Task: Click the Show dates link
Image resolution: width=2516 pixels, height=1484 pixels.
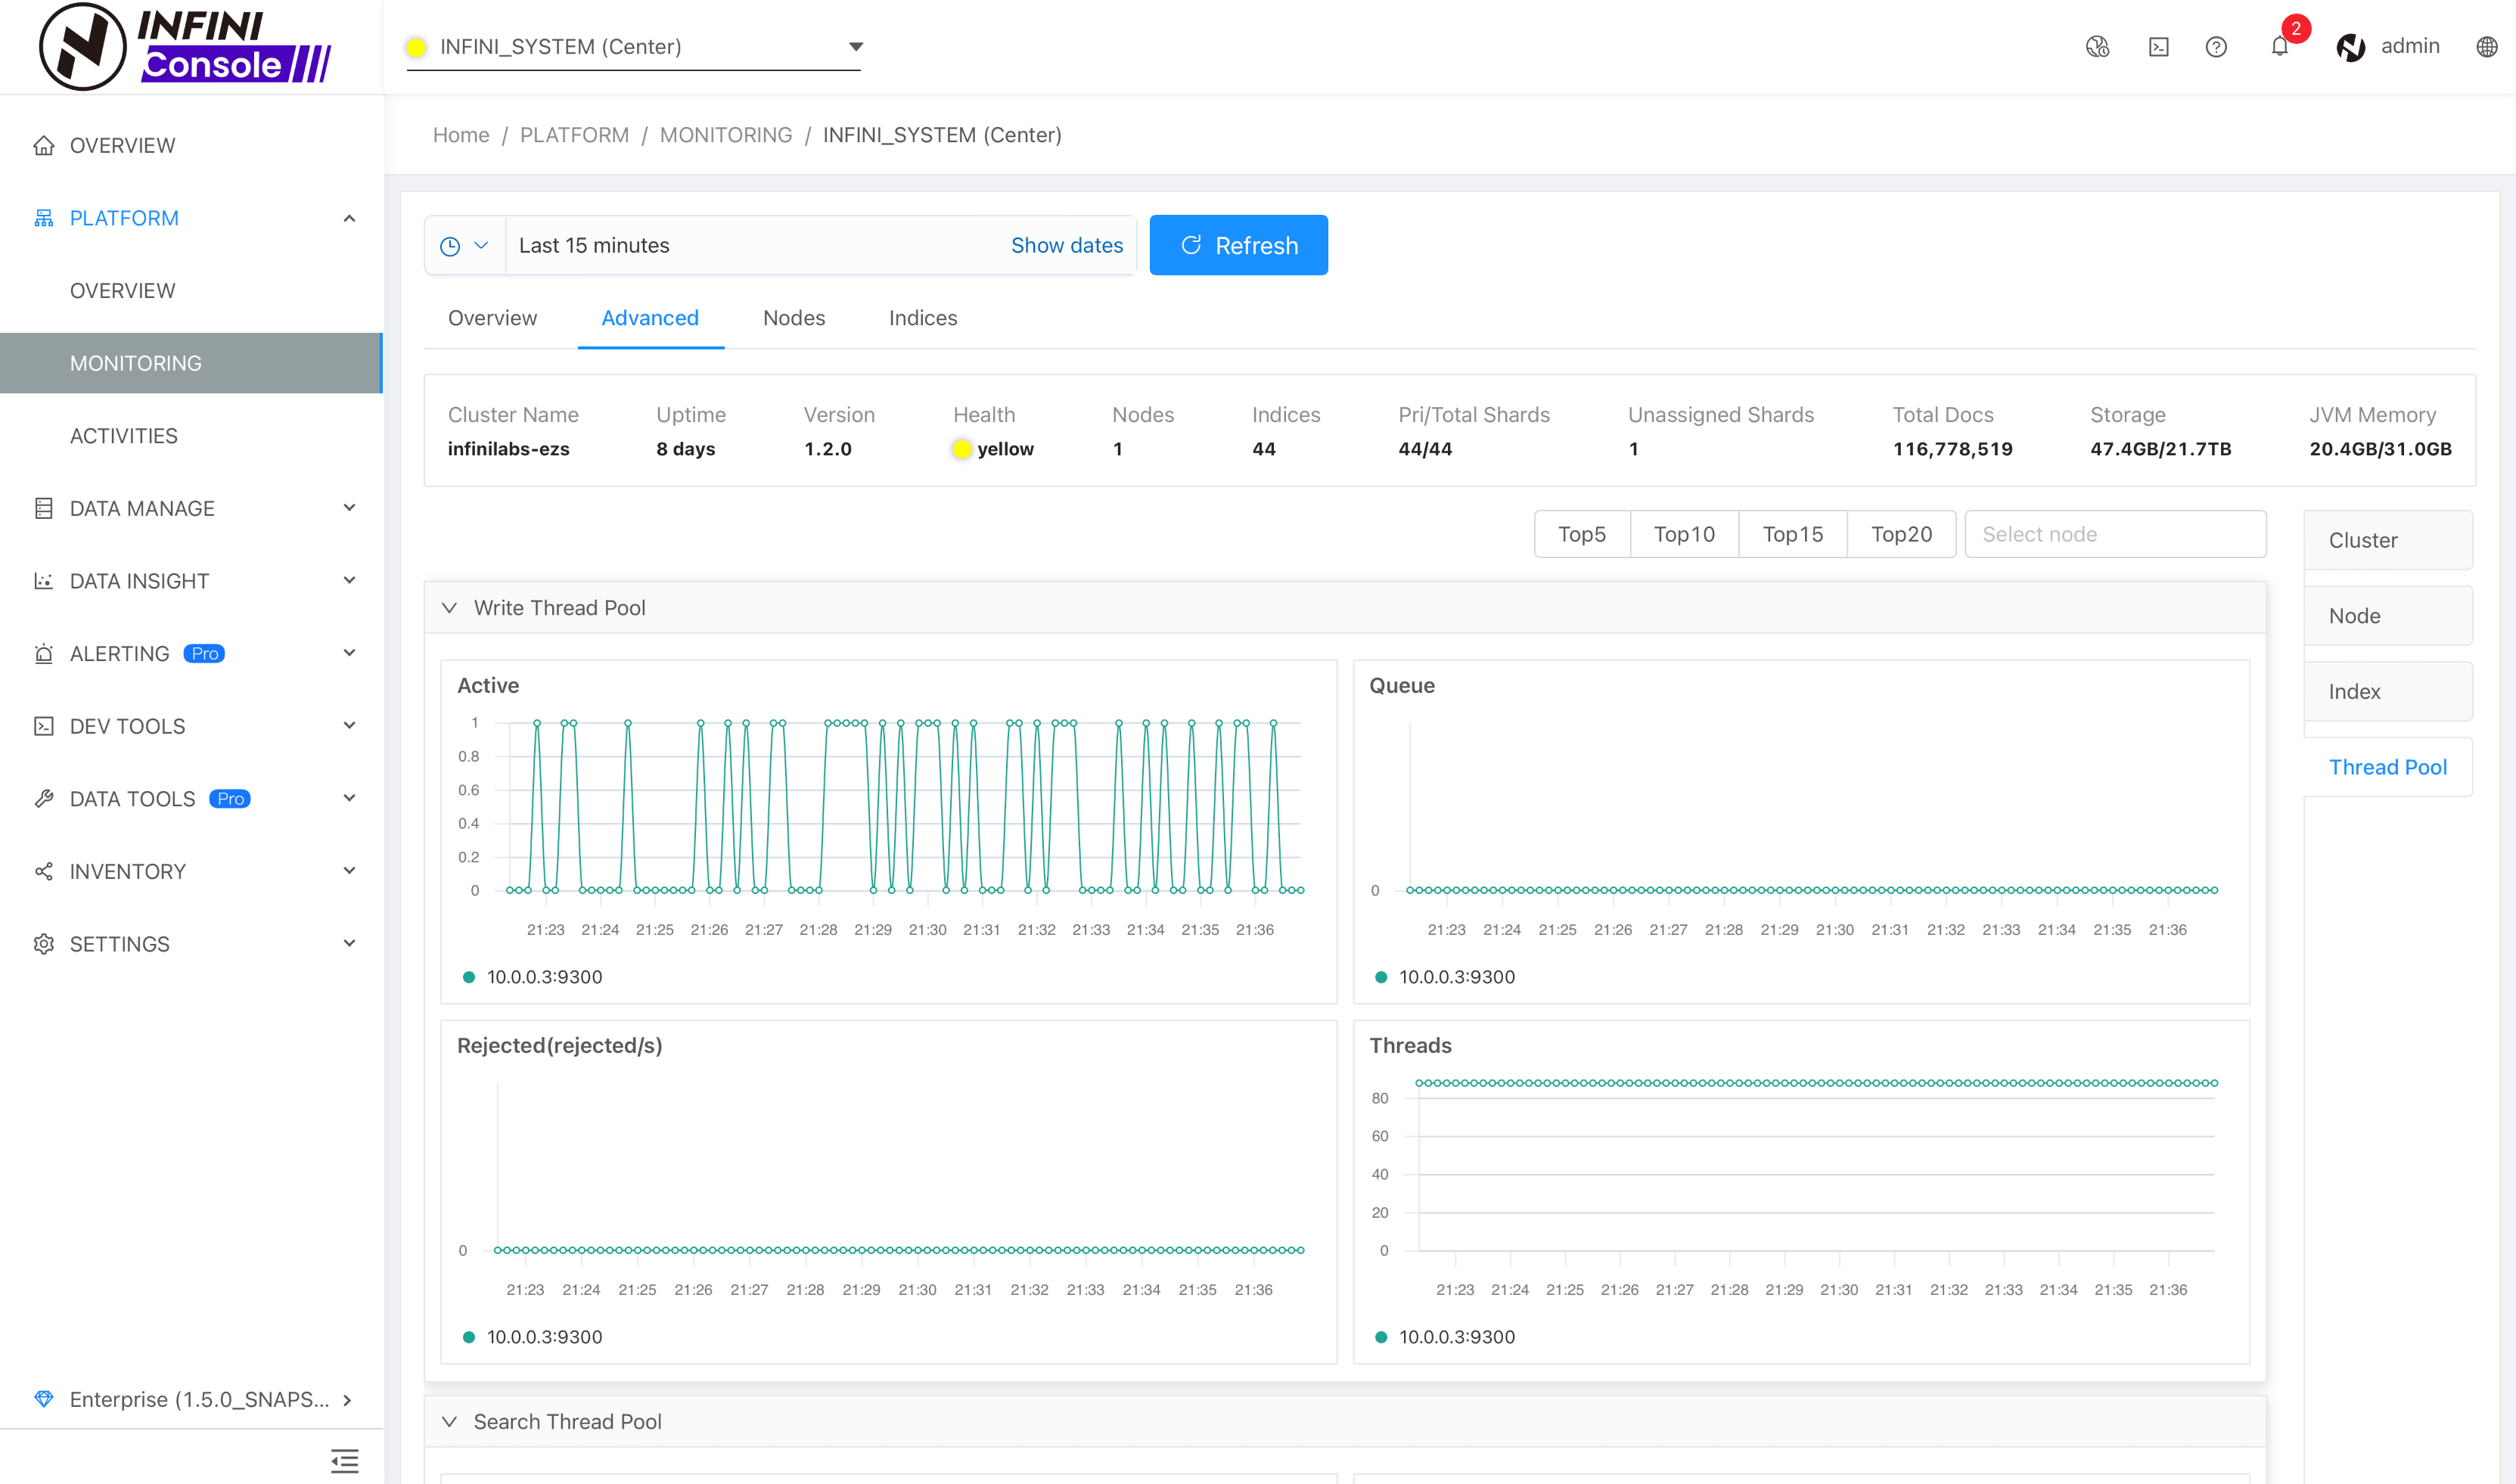Action: [x=1067, y=245]
